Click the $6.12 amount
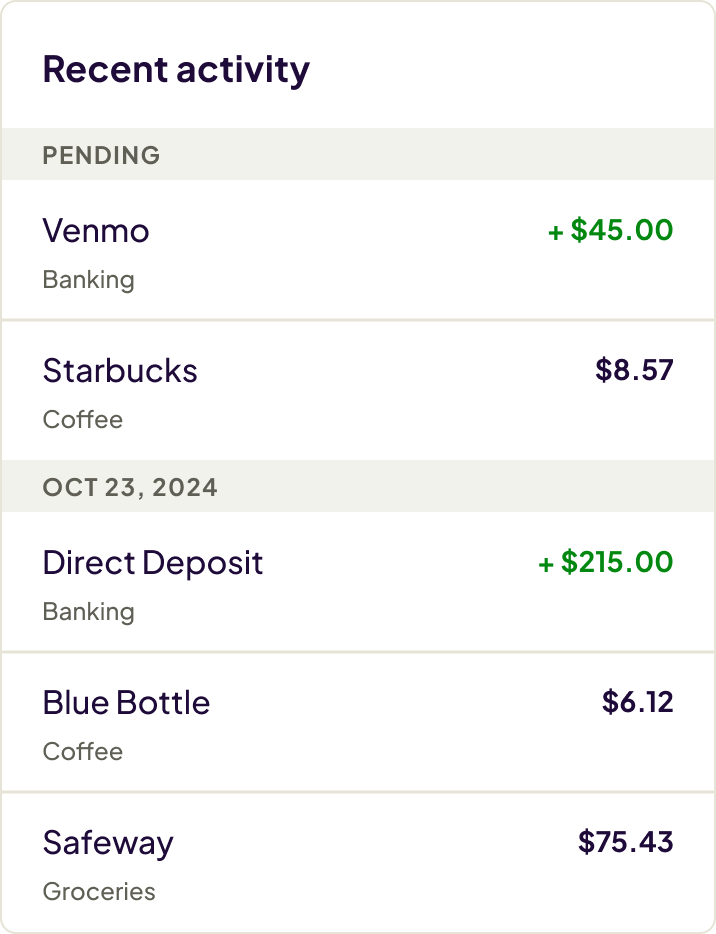This screenshot has width=716, height=934. point(638,703)
